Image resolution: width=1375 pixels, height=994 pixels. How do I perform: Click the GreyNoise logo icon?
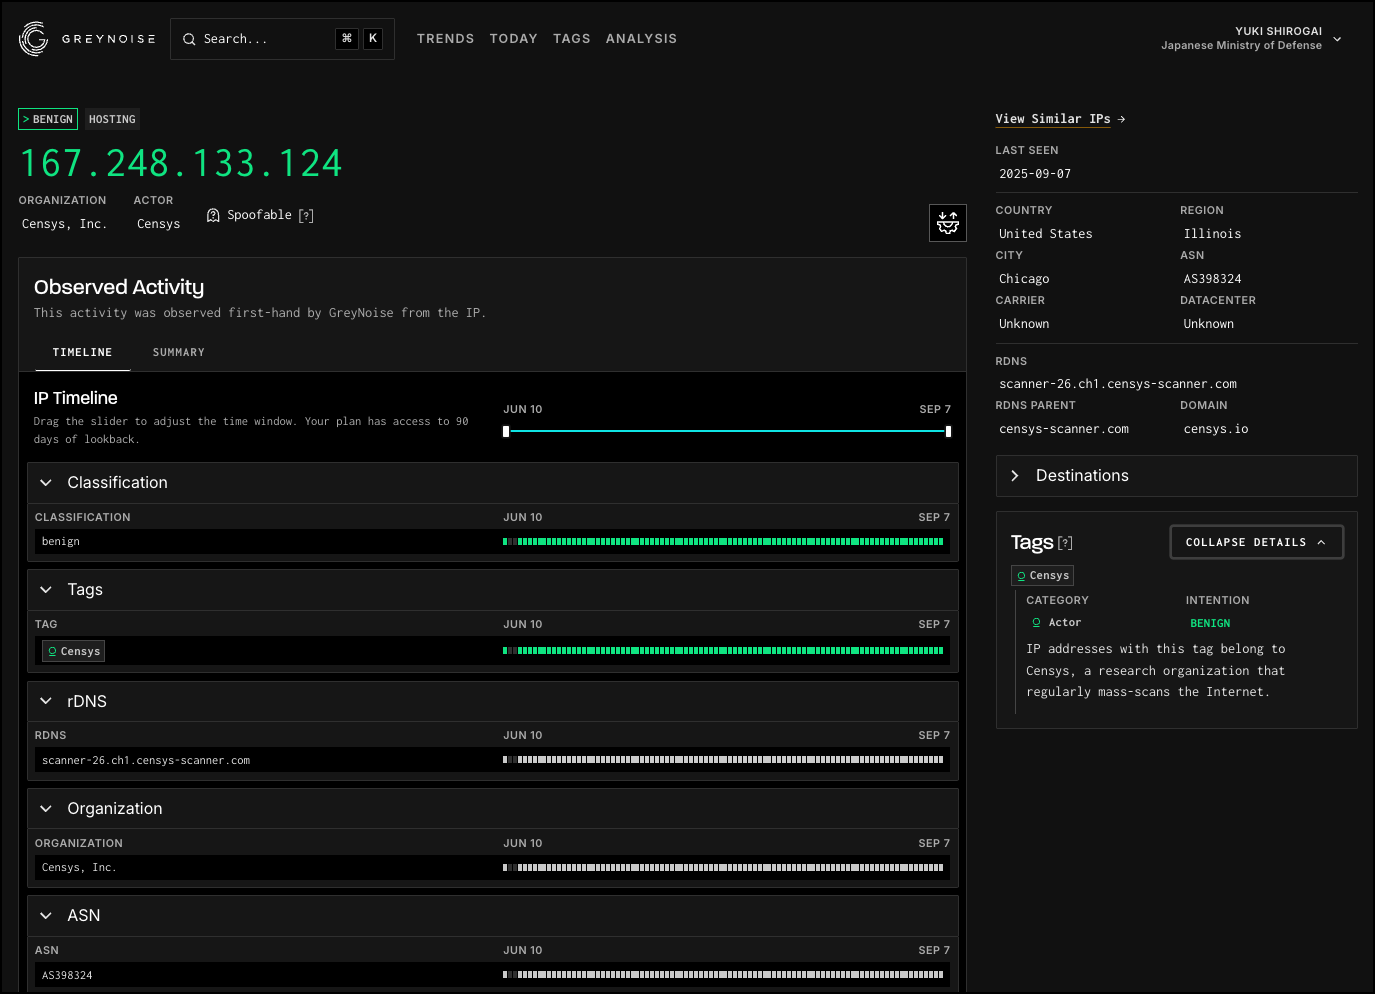33,39
